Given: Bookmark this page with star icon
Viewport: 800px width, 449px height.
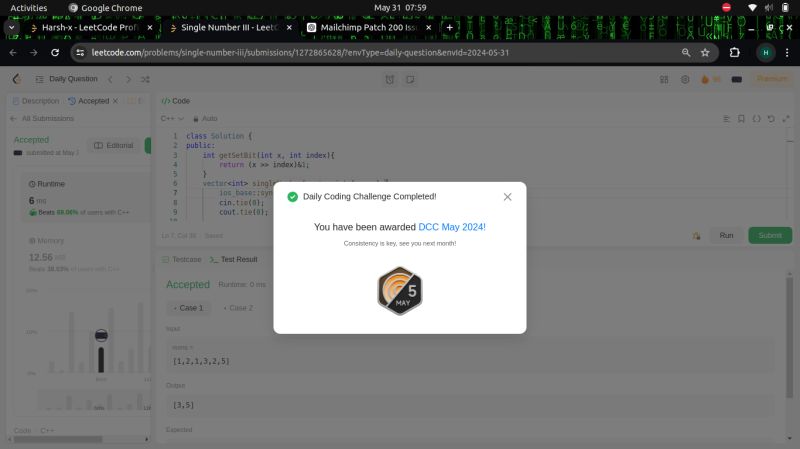Looking at the screenshot, I should pos(705,53).
